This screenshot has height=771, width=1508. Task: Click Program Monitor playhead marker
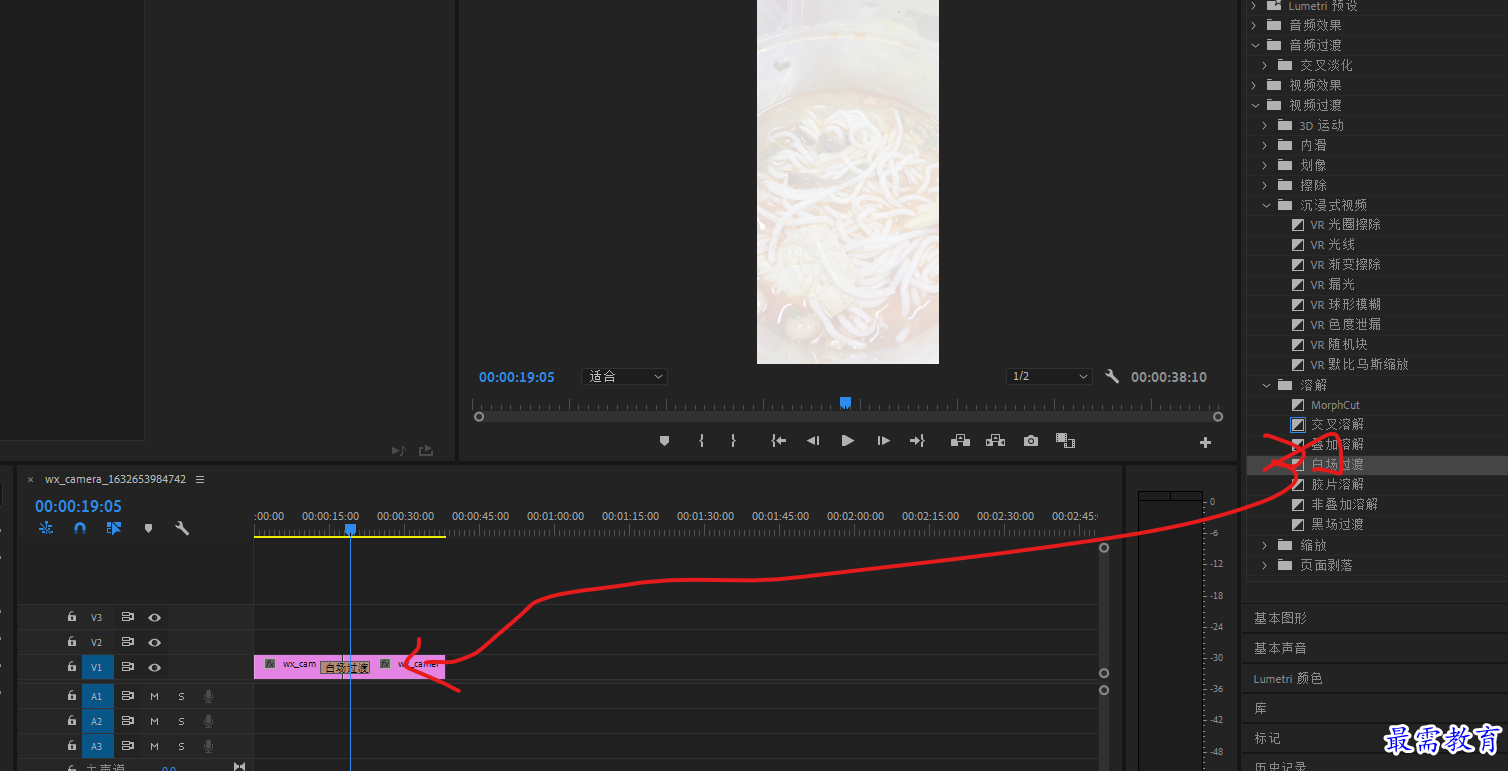click(845, 403)
